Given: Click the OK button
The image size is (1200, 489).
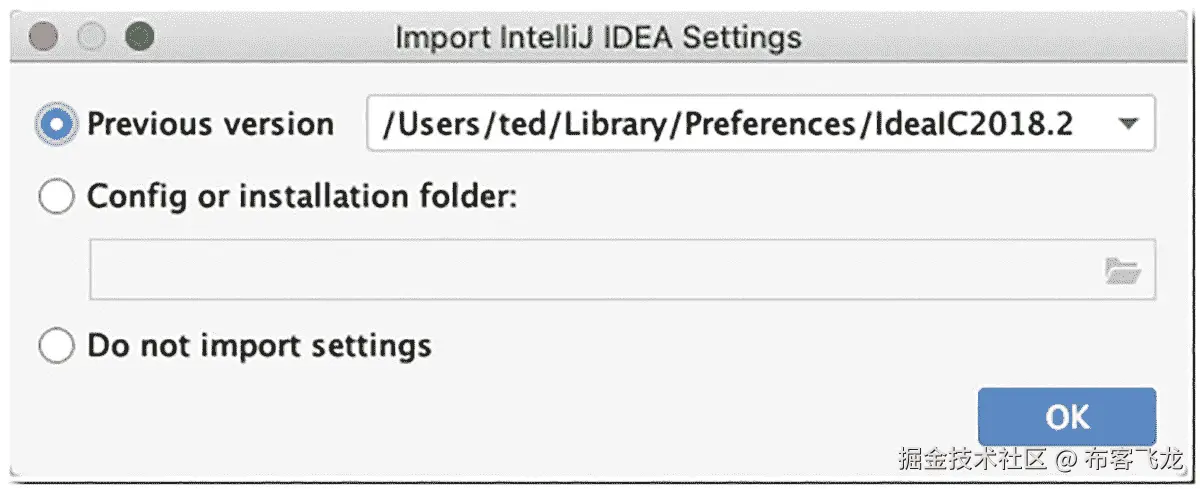Looking at the screenshot, I should click(1066, 416).
